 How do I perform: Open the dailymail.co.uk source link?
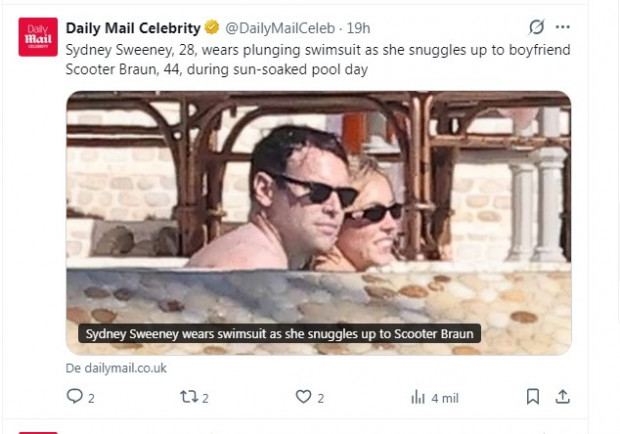pos(116,368)
